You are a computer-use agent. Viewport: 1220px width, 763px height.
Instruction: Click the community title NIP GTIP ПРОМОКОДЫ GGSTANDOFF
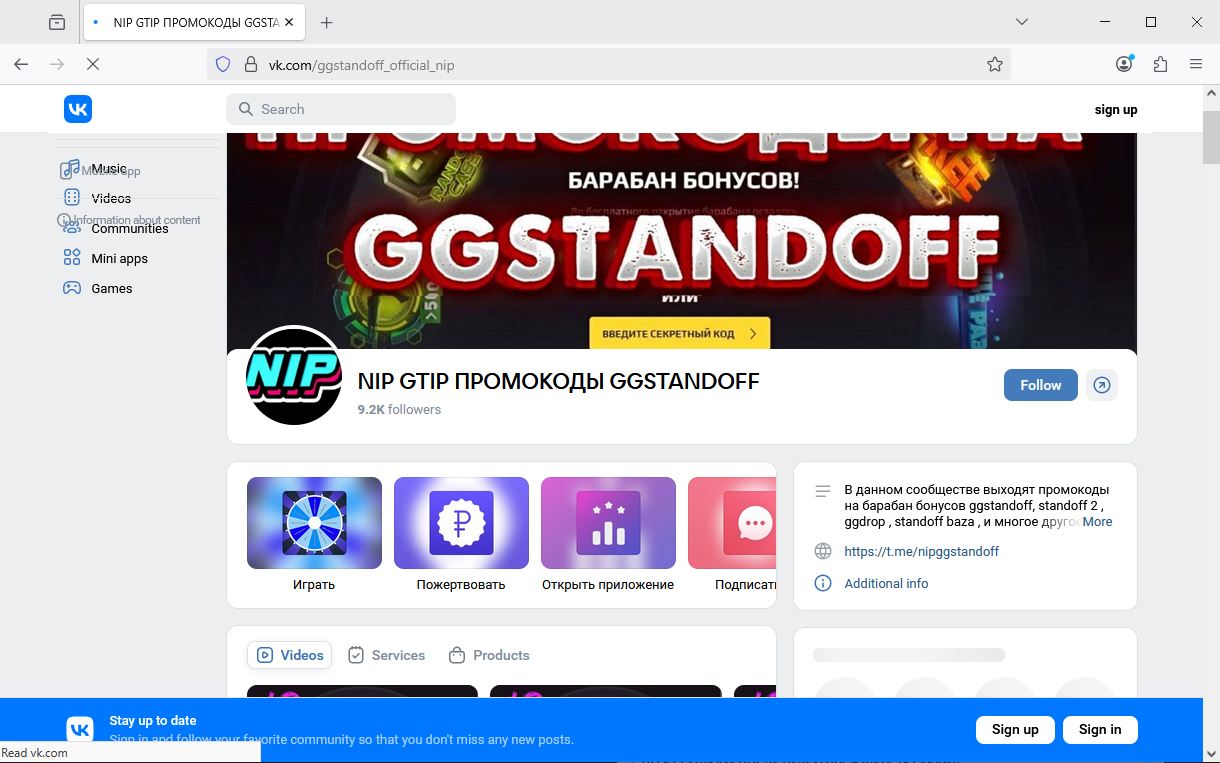[559, 381]
